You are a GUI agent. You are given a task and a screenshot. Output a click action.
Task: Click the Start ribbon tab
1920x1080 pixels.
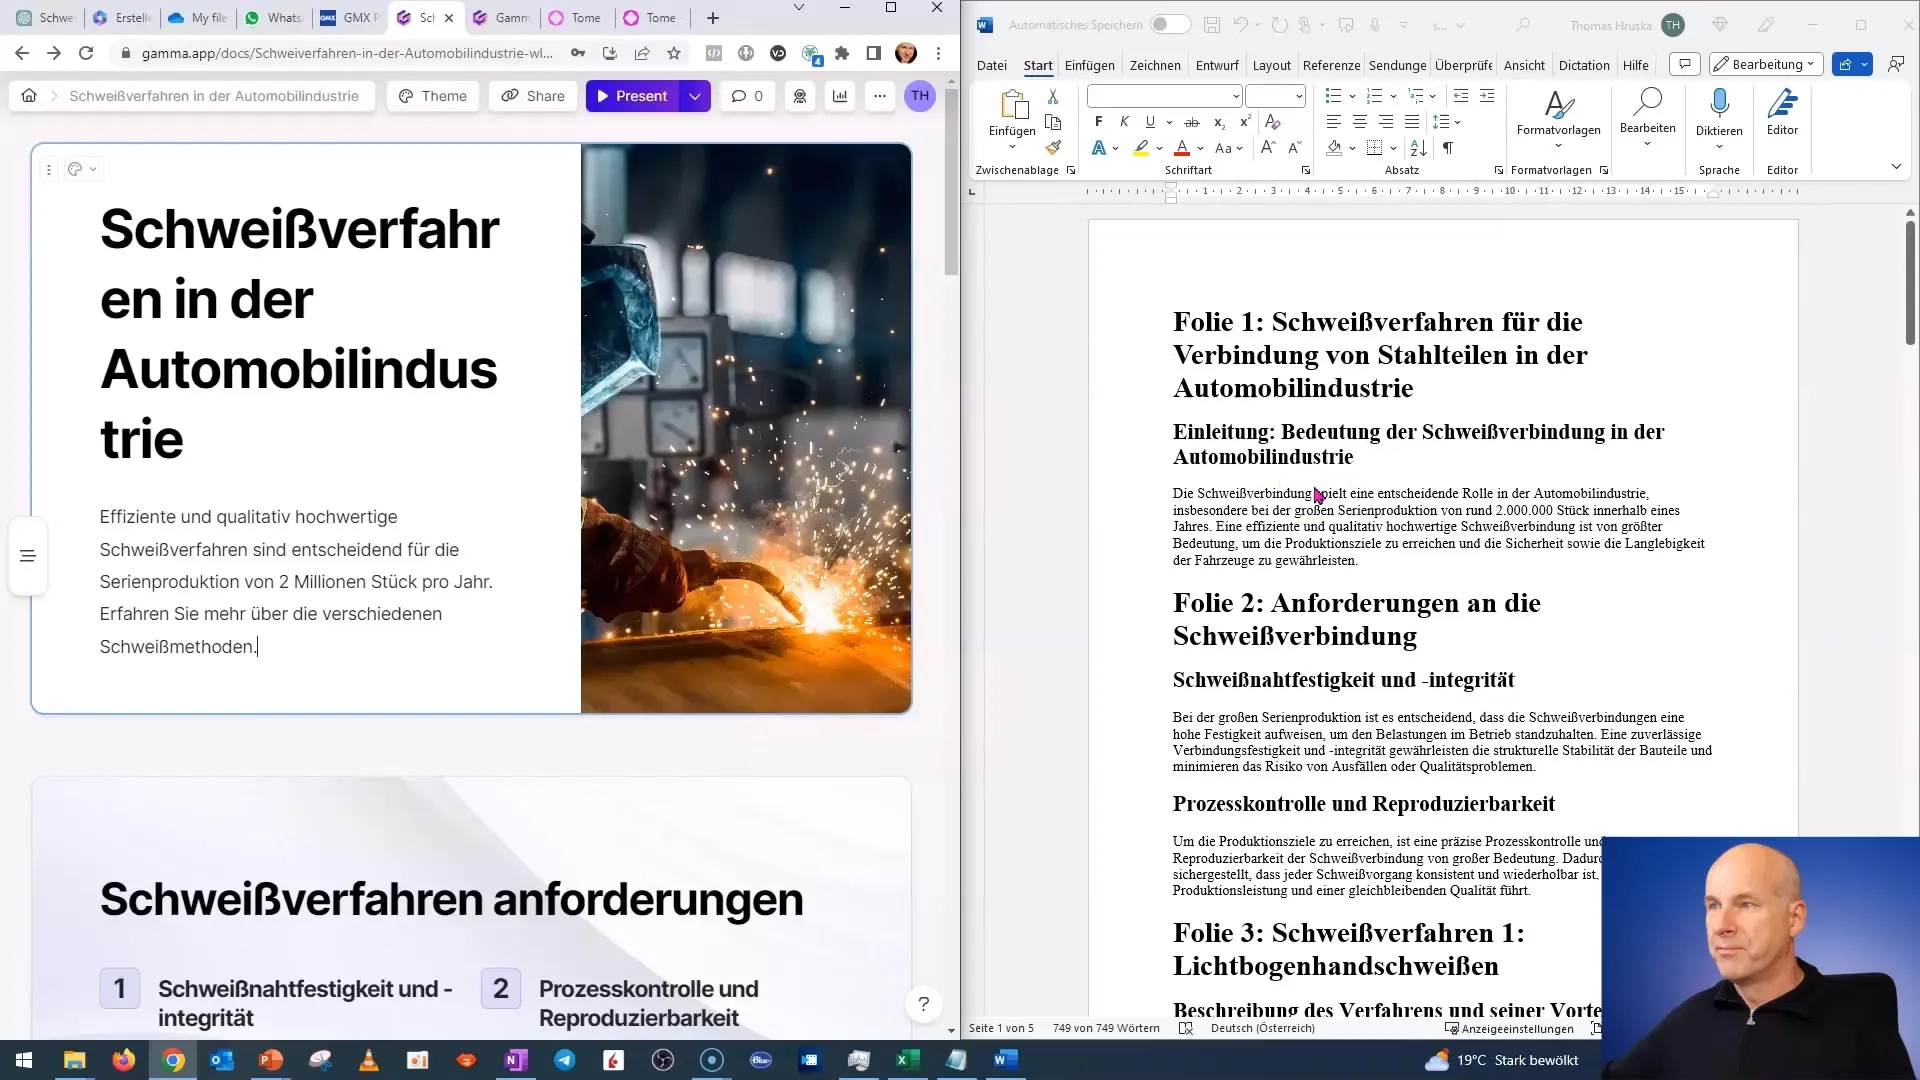click(x=1038, y=65)
